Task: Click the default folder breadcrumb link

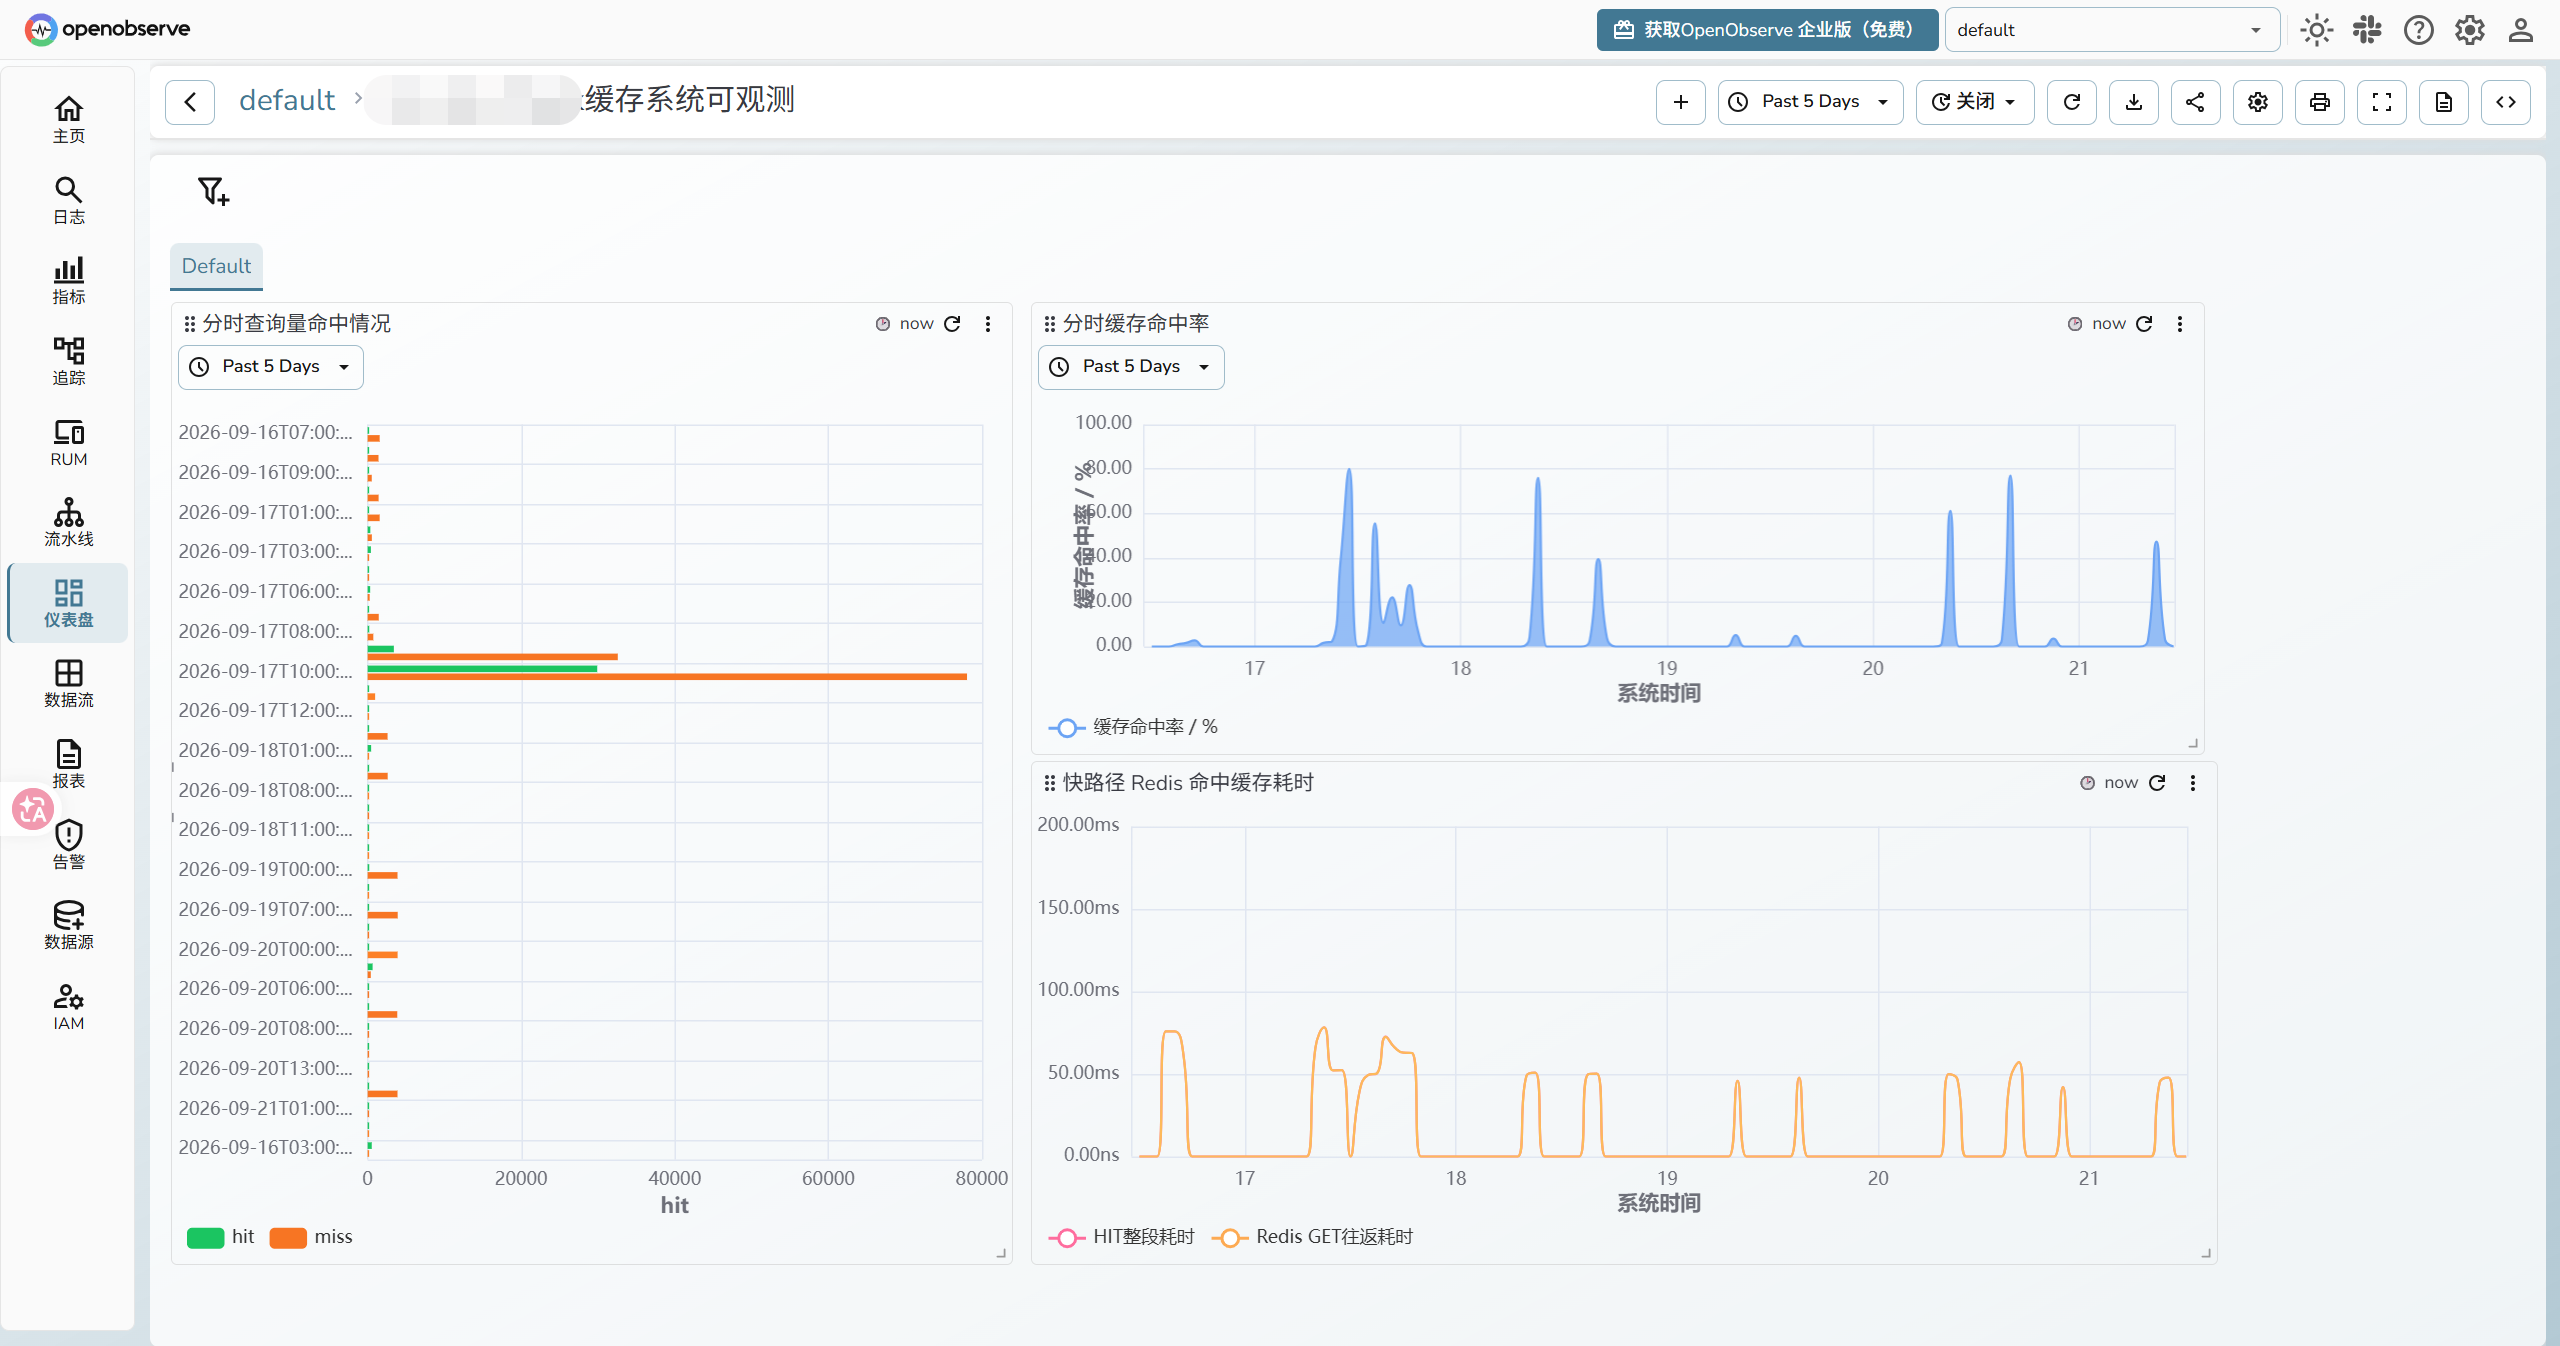Action: (x=287, y=100)
